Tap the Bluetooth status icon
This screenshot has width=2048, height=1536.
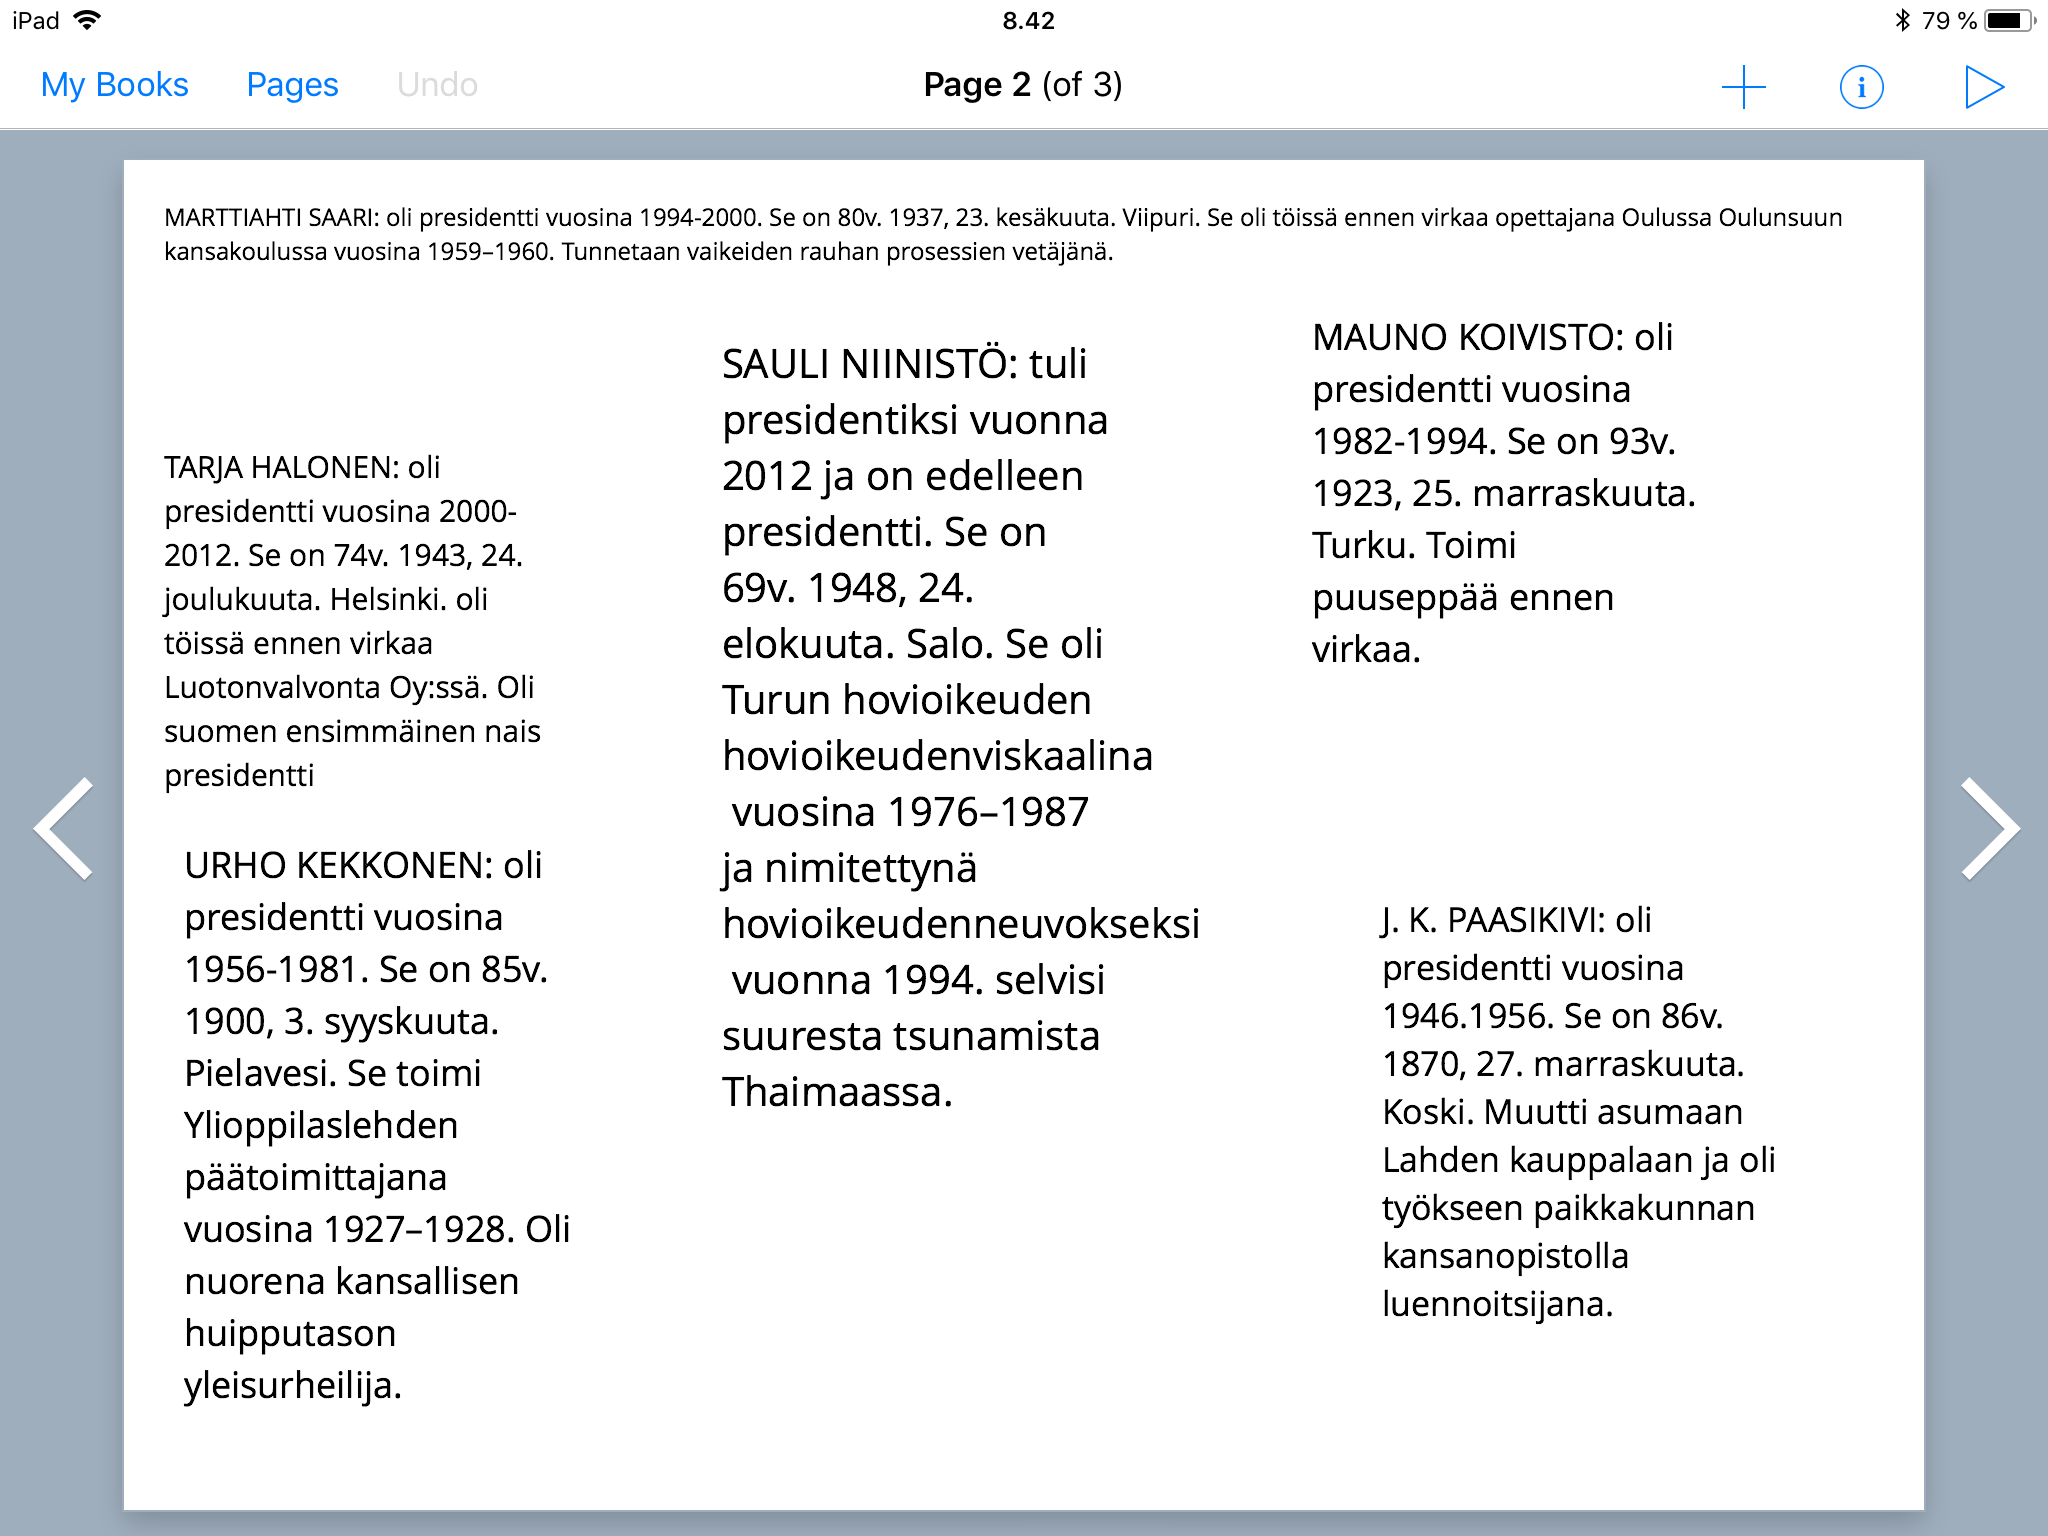click(1902, 20)
